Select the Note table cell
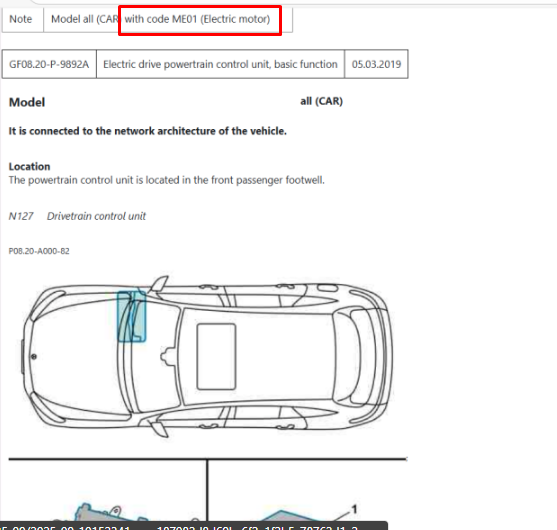This screenshot has height=530, width=557. pos(23,20)
